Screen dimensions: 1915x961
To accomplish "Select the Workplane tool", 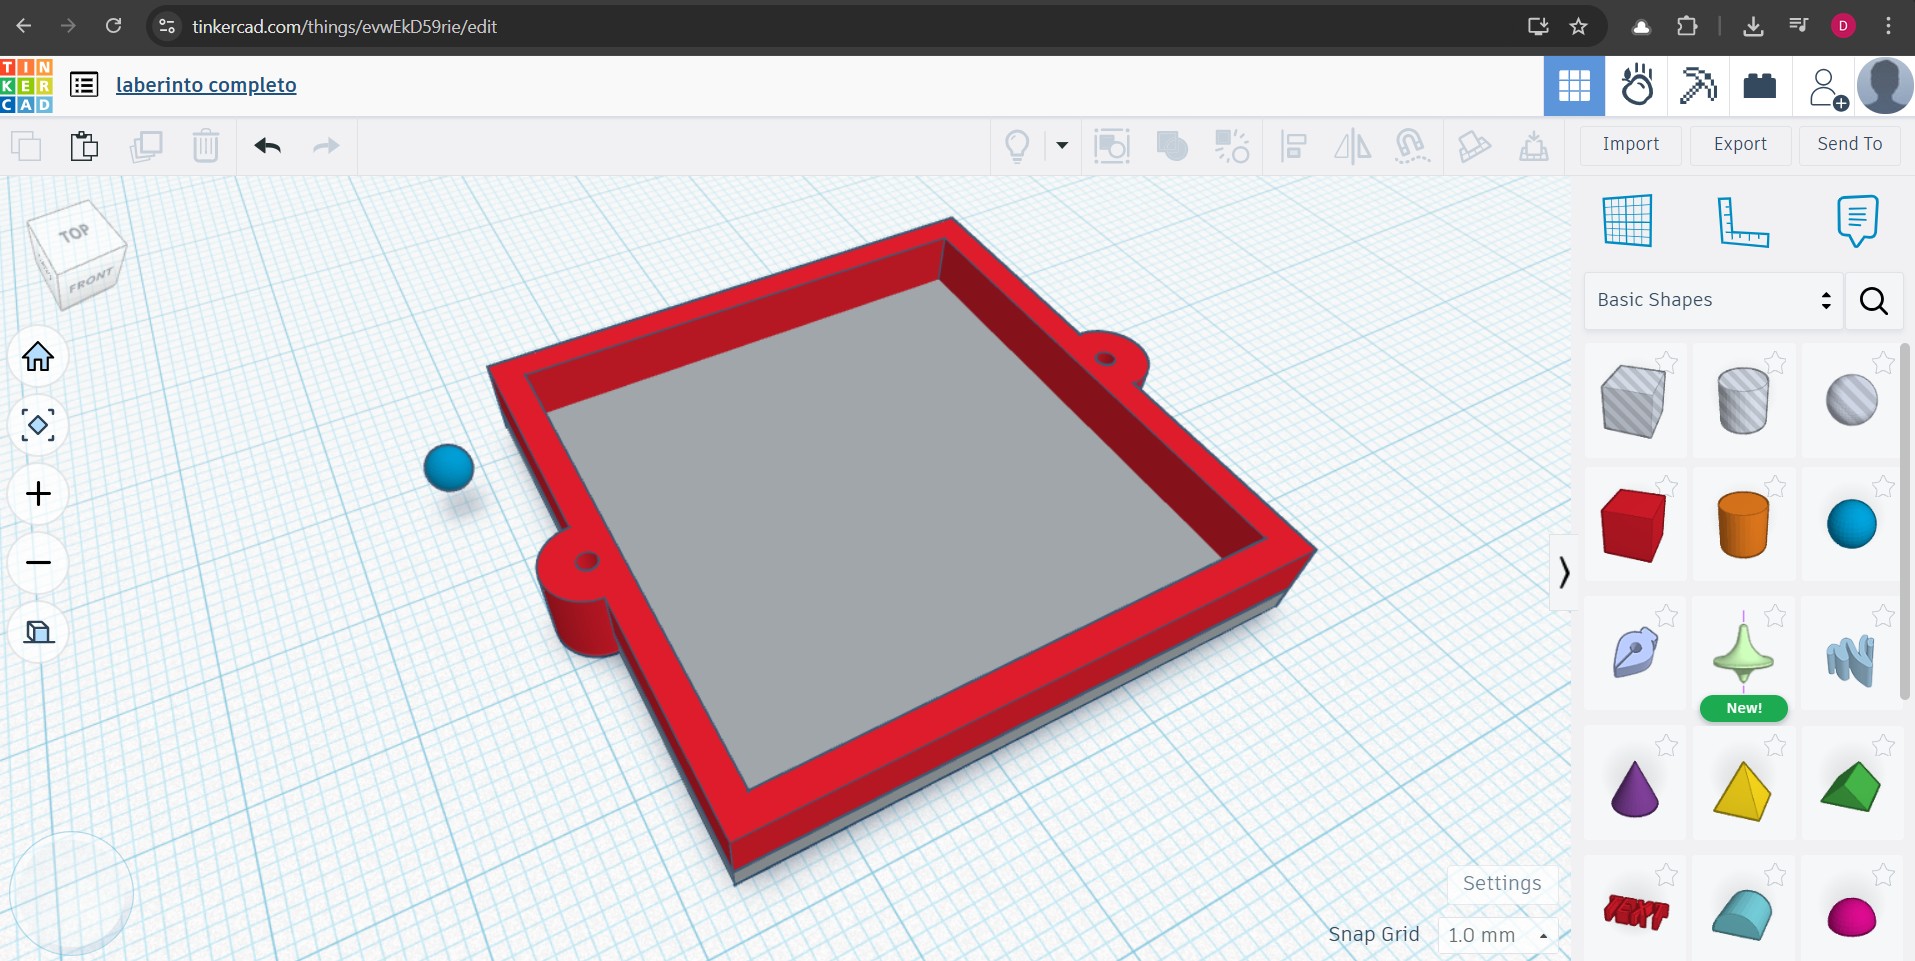I will [x=1627, y=221].
